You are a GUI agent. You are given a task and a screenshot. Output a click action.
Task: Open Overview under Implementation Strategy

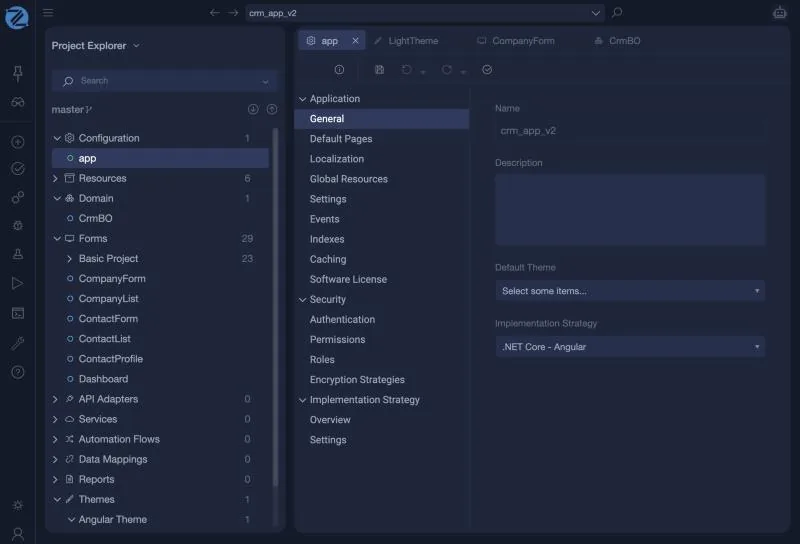(x=330, y=420)
